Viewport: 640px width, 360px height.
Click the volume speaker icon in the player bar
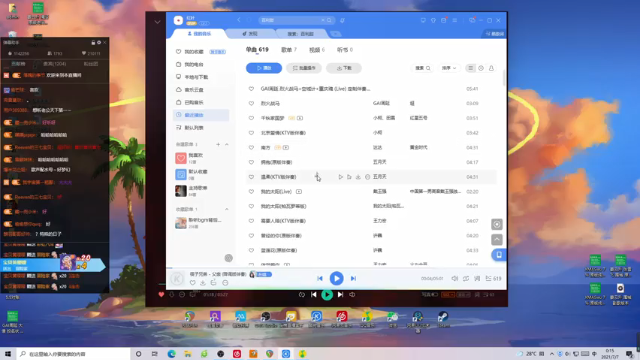(455, 278)
